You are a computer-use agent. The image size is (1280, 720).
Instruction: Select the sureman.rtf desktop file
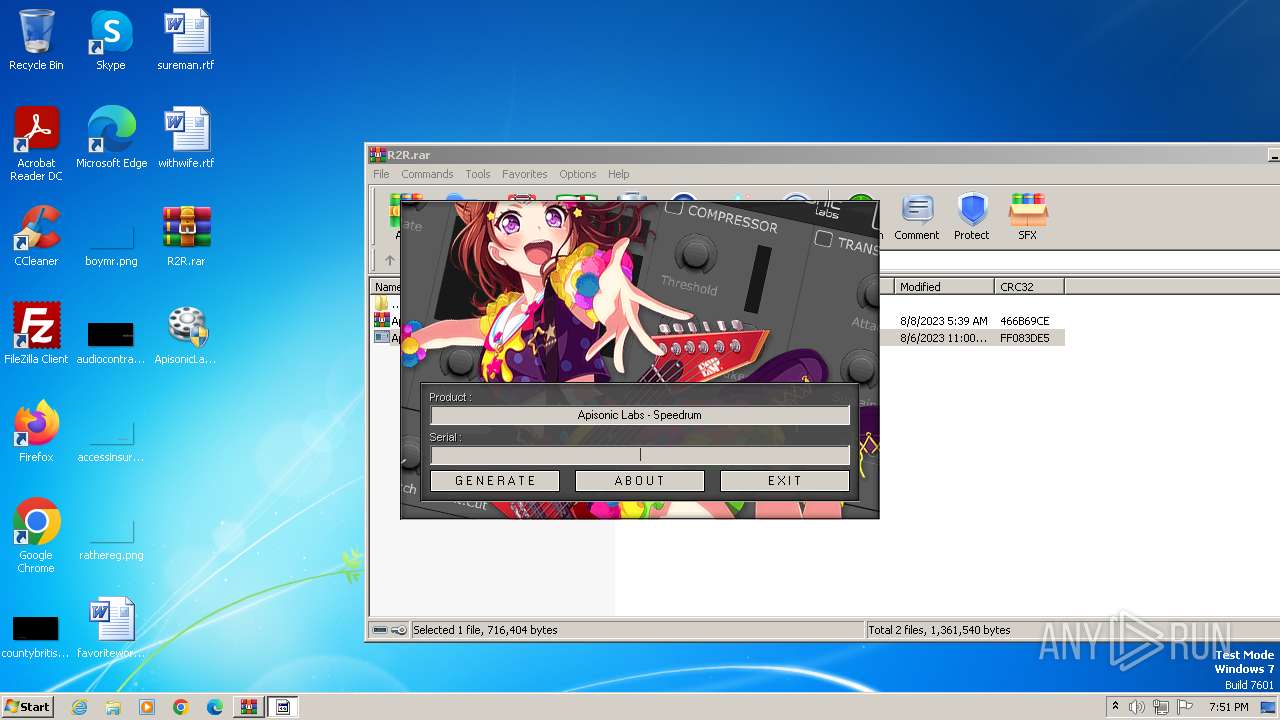coord(186,41)
